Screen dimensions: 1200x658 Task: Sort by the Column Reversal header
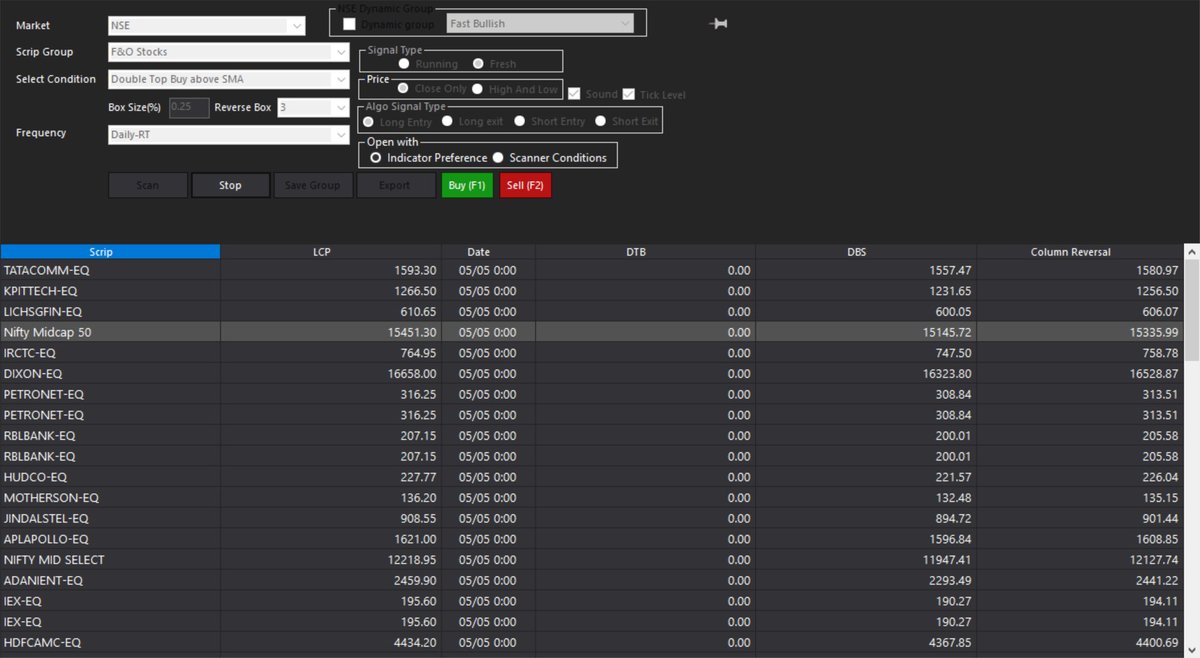[x=1079, y=252]
